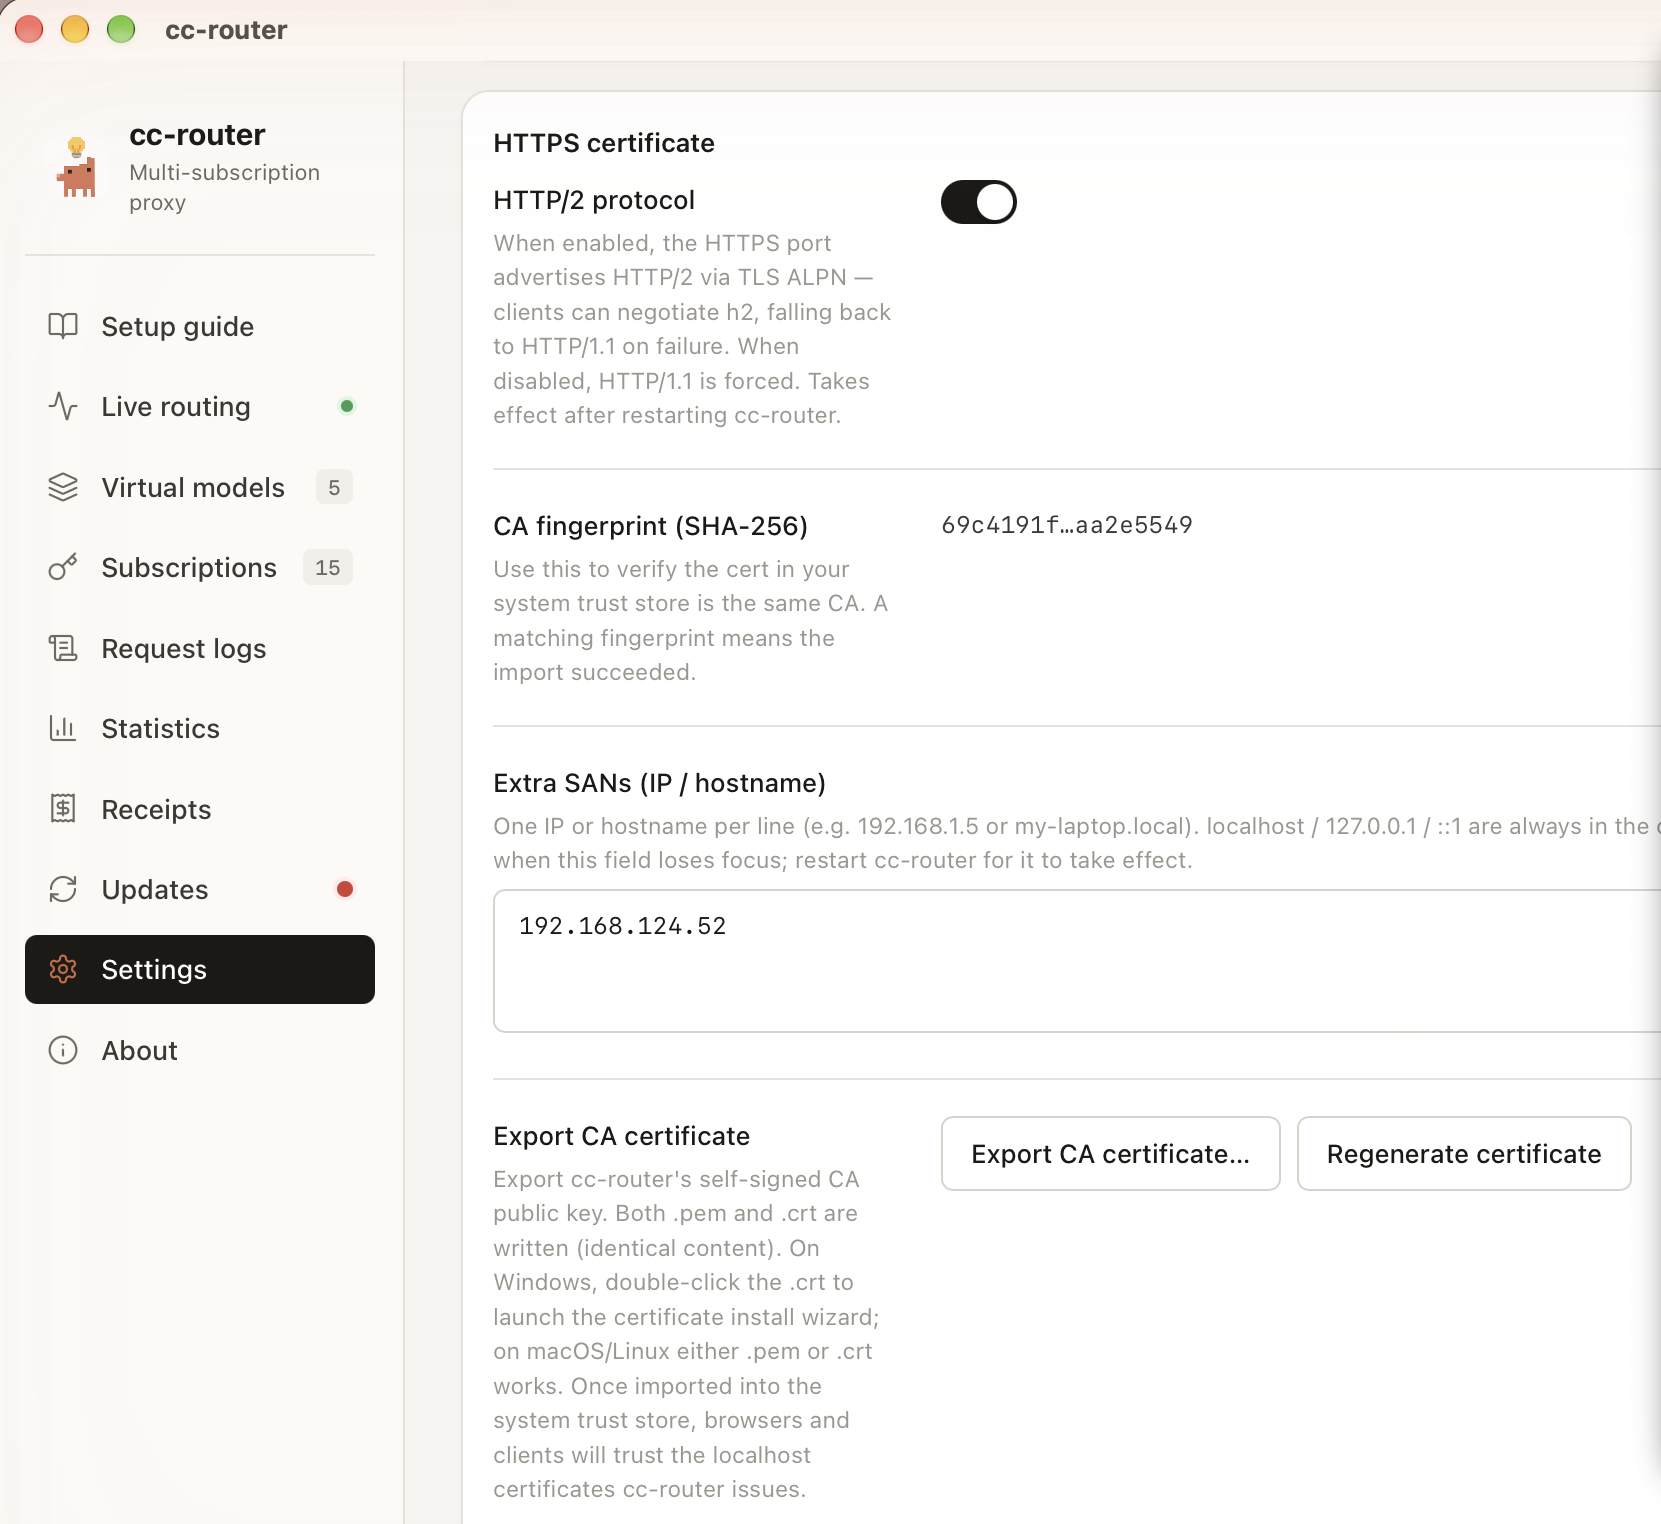Click the Multi-subscription proxy subtitle
This screenshot has width=1661, height=1524.
pyautogui.click(x=224, y=187)
